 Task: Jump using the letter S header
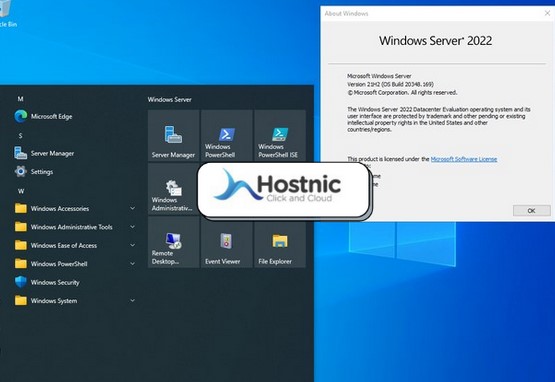(x=21, y=136)
